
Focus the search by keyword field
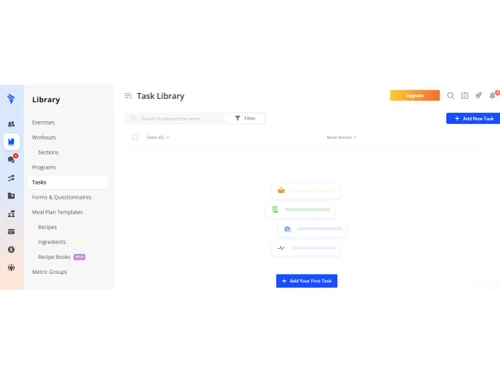click(x=174, y=118)
